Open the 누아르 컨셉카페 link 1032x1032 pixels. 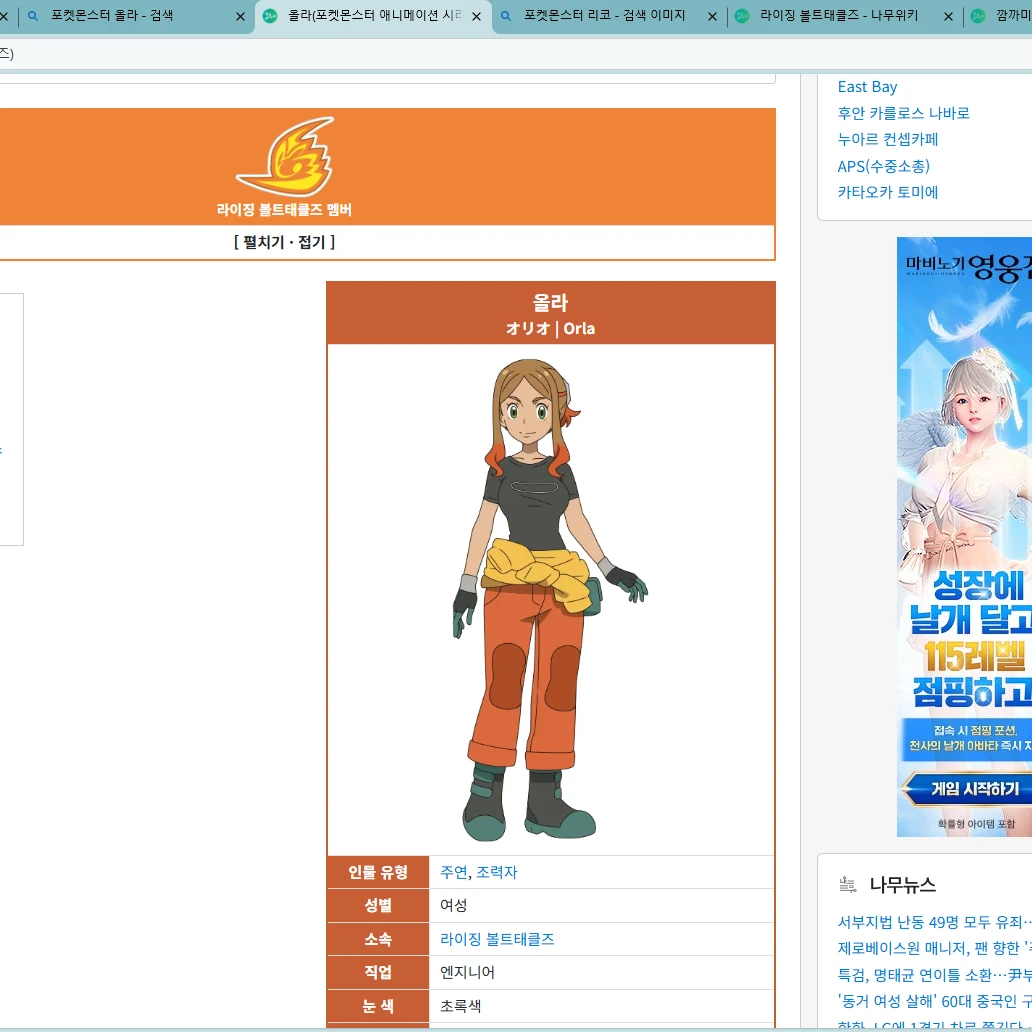pyautogui.click(x=888, y=140)
